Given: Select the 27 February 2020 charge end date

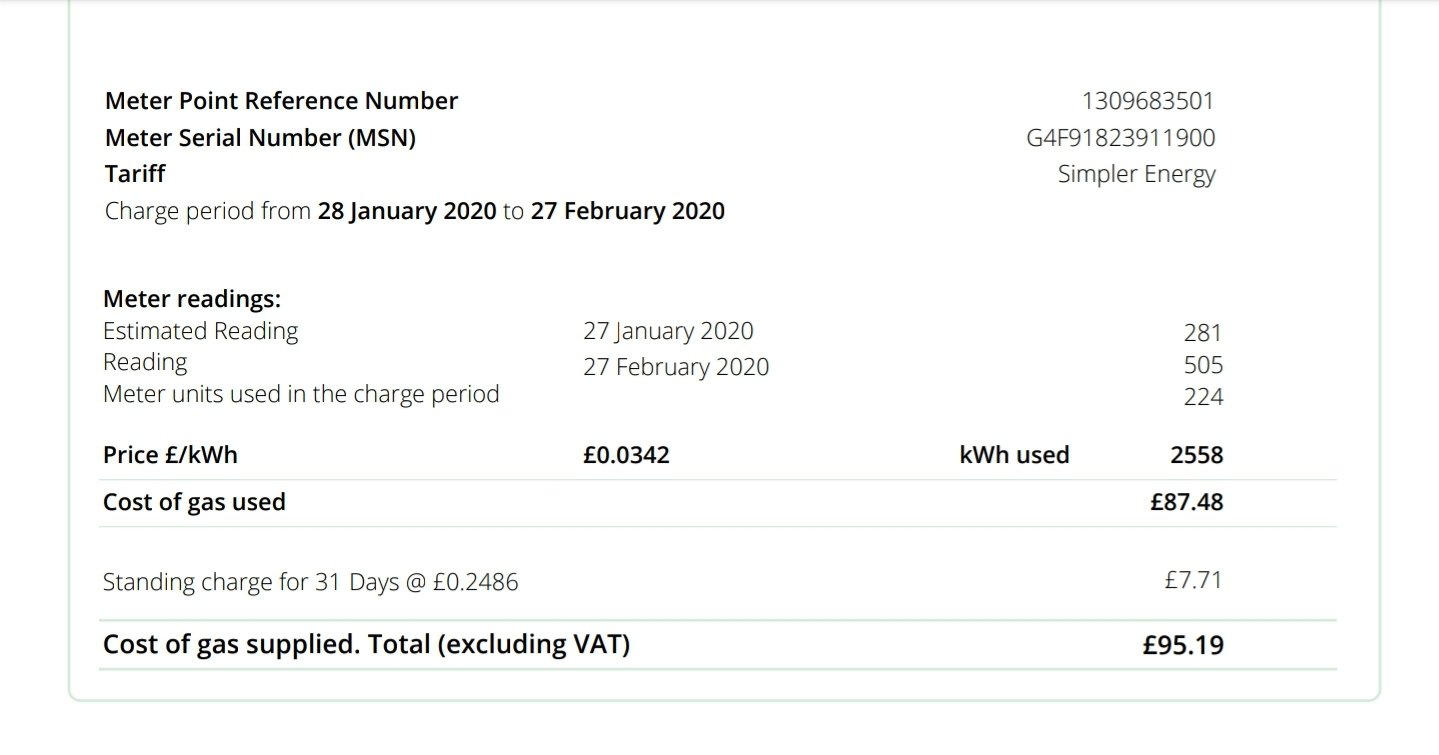Looking at the screenshot, I should [x=627, y=211].
